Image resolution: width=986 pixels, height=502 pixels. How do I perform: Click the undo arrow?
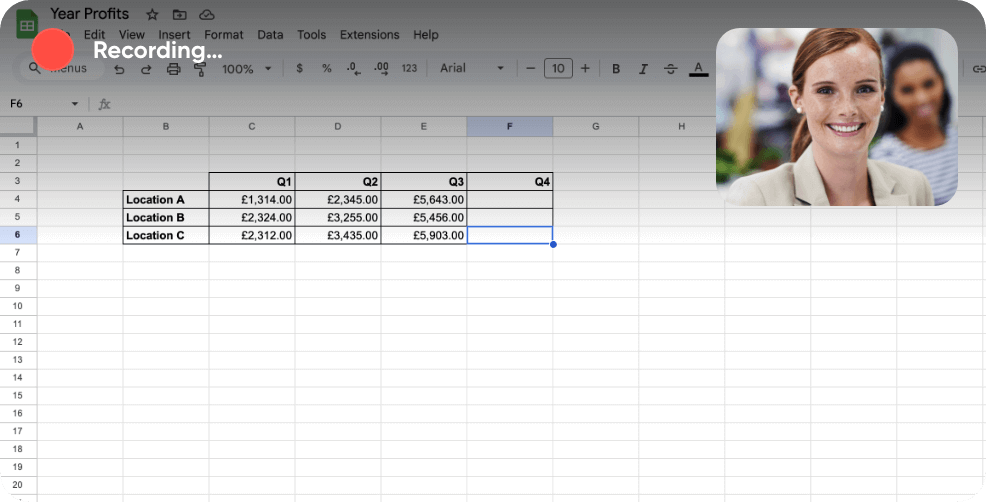[120, 69]
